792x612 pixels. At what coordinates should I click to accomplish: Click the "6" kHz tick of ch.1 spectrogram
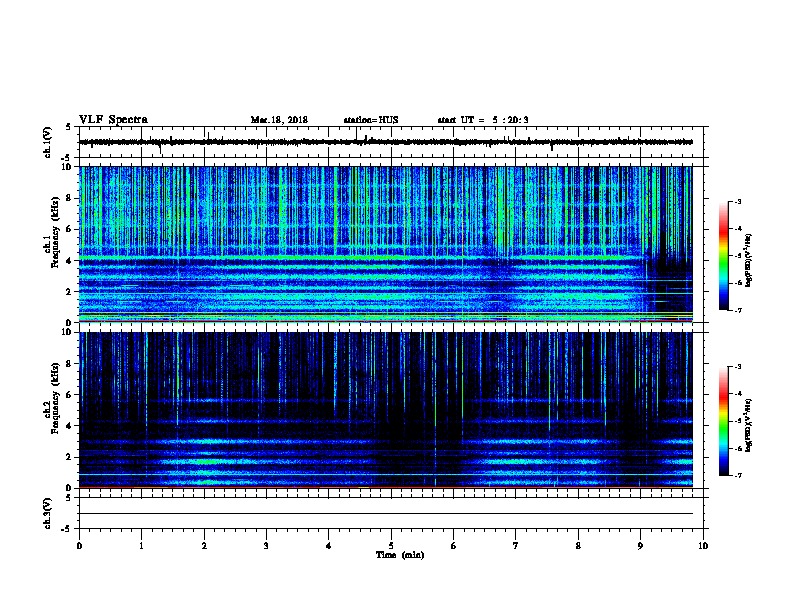pos(71,229)
